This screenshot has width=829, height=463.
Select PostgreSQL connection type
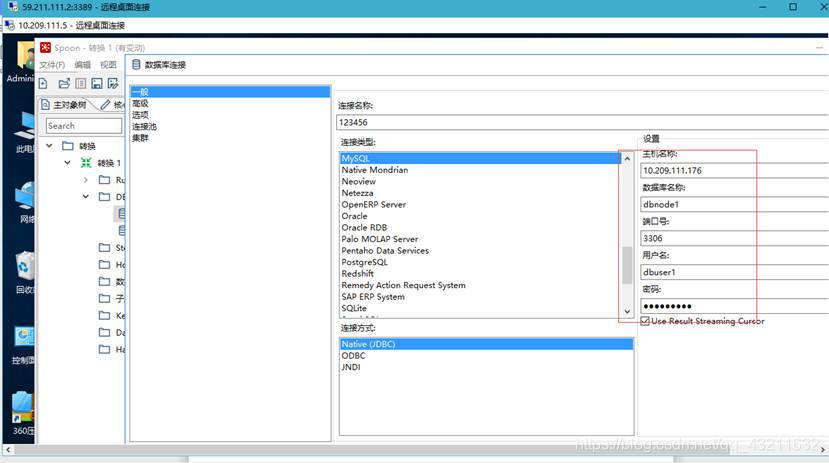pyautogui.click(x=480, y=262)
